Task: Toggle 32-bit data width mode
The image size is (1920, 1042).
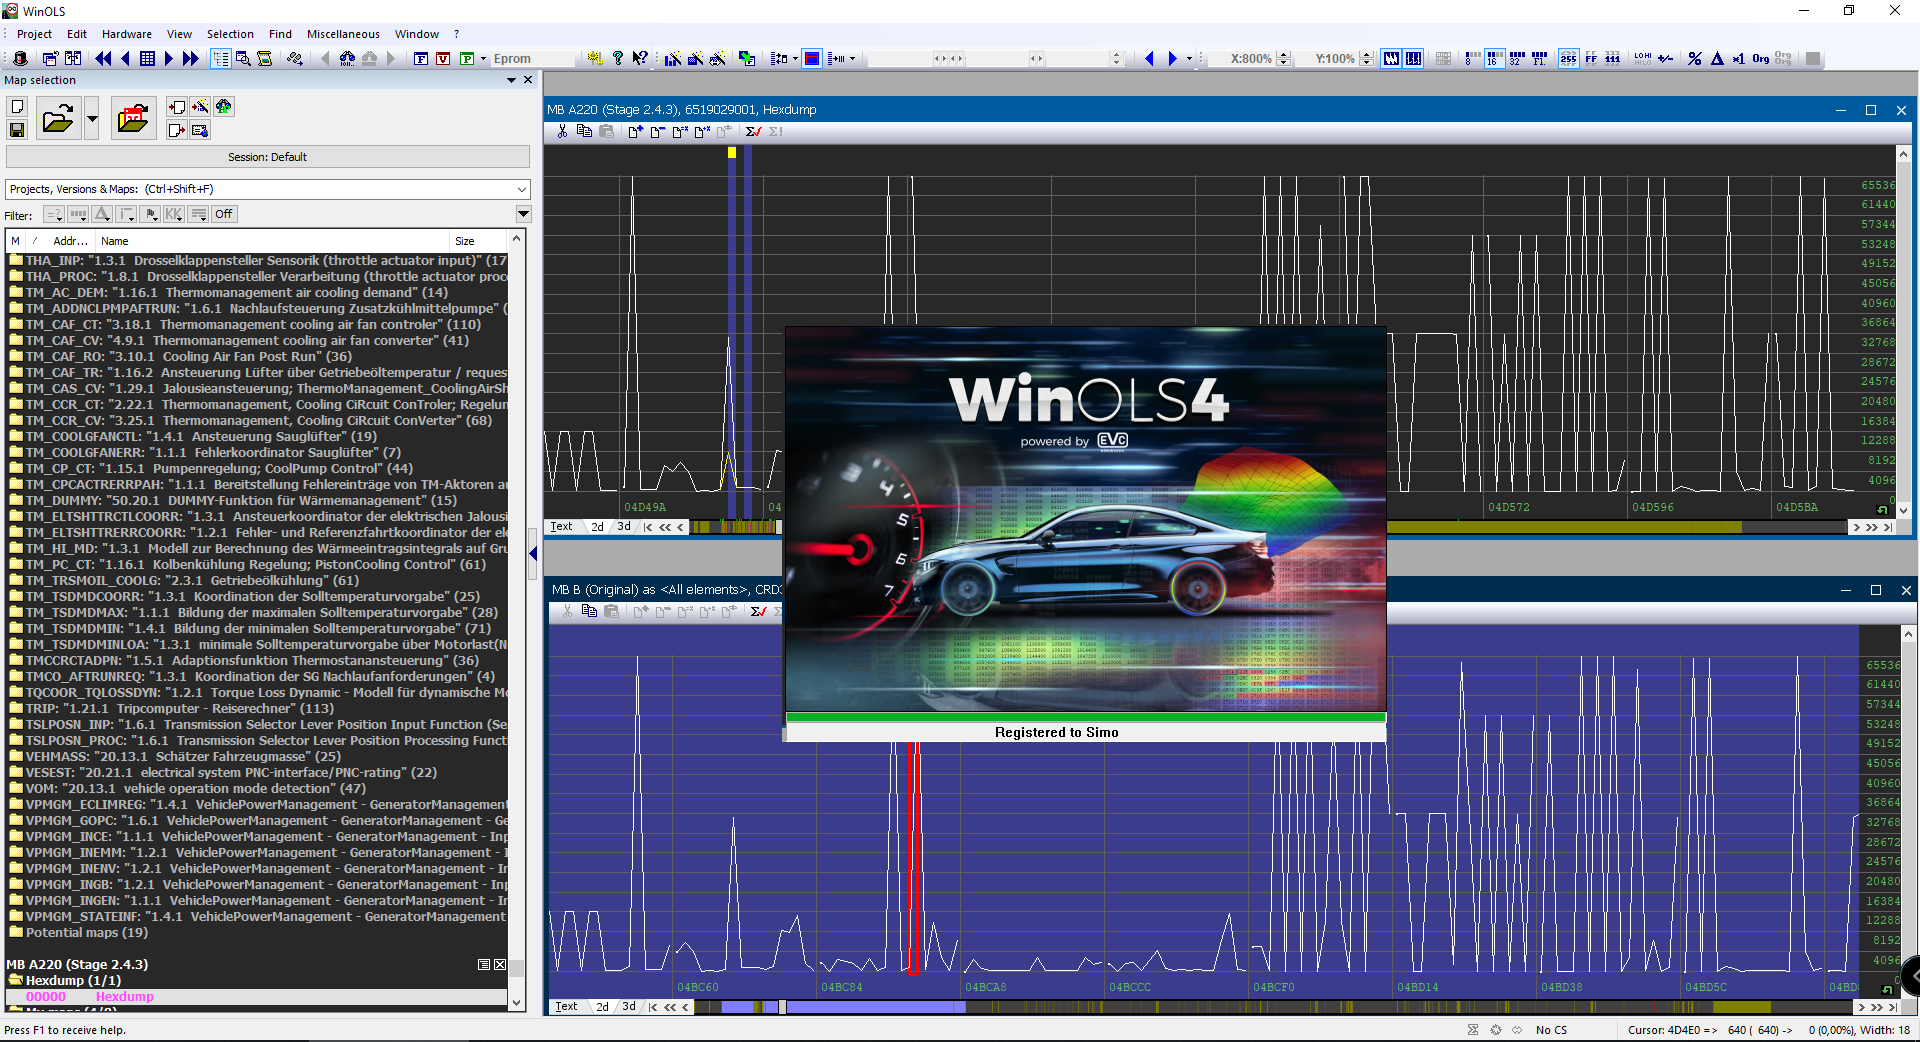Action: pos(1517,59)
